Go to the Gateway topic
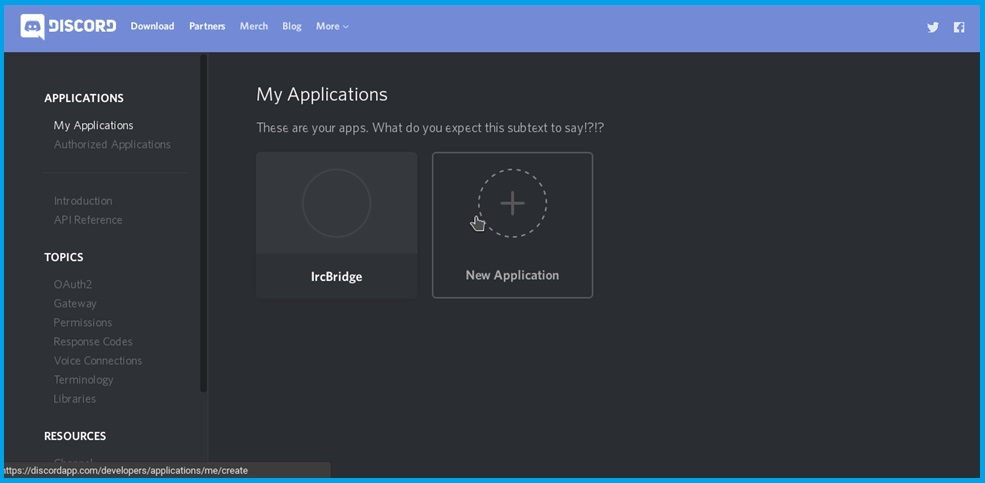Viewport: 985px width, 483px height. 75,303
